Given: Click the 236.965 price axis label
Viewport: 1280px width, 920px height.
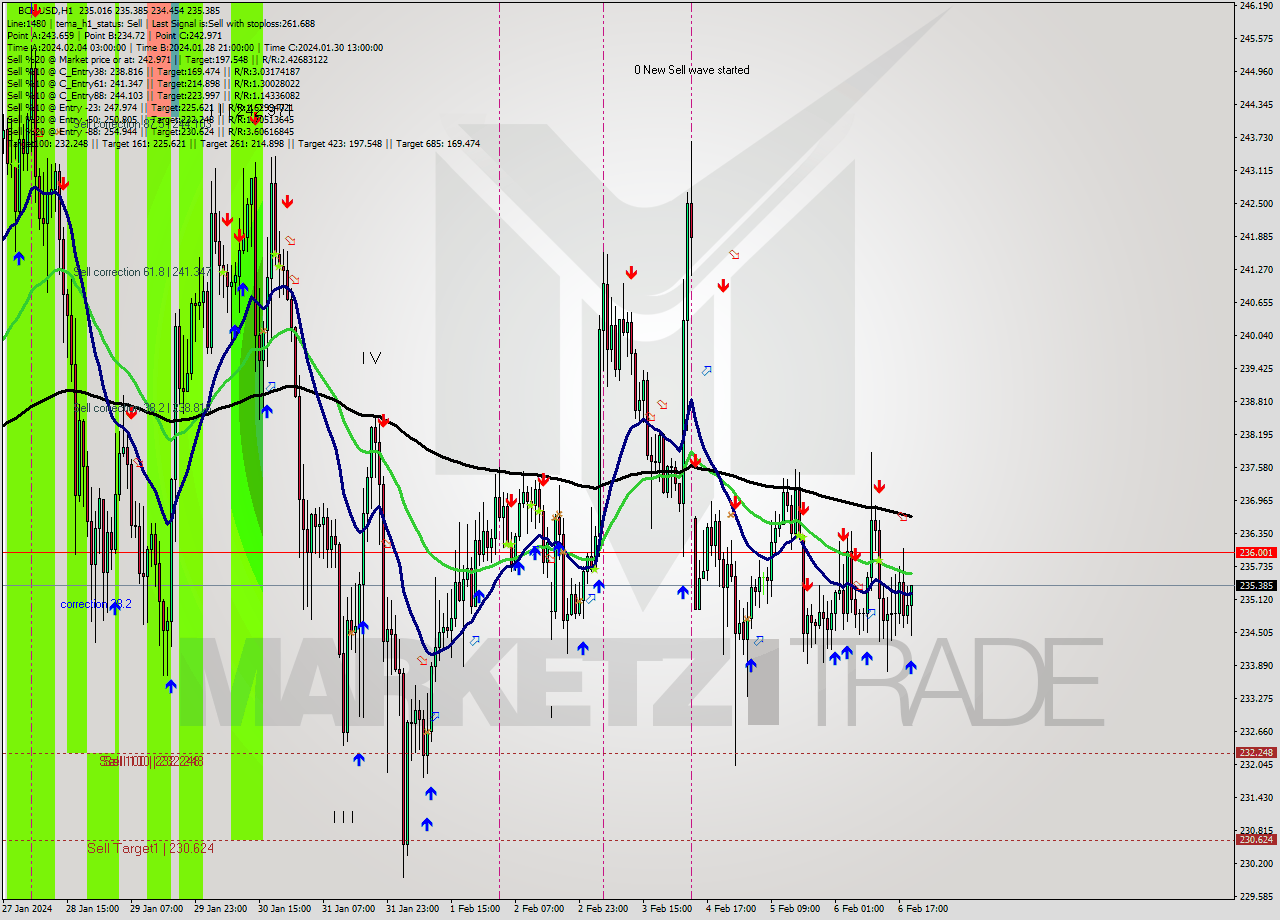Looking at the screenshot, I should [x=1255, y=501].
